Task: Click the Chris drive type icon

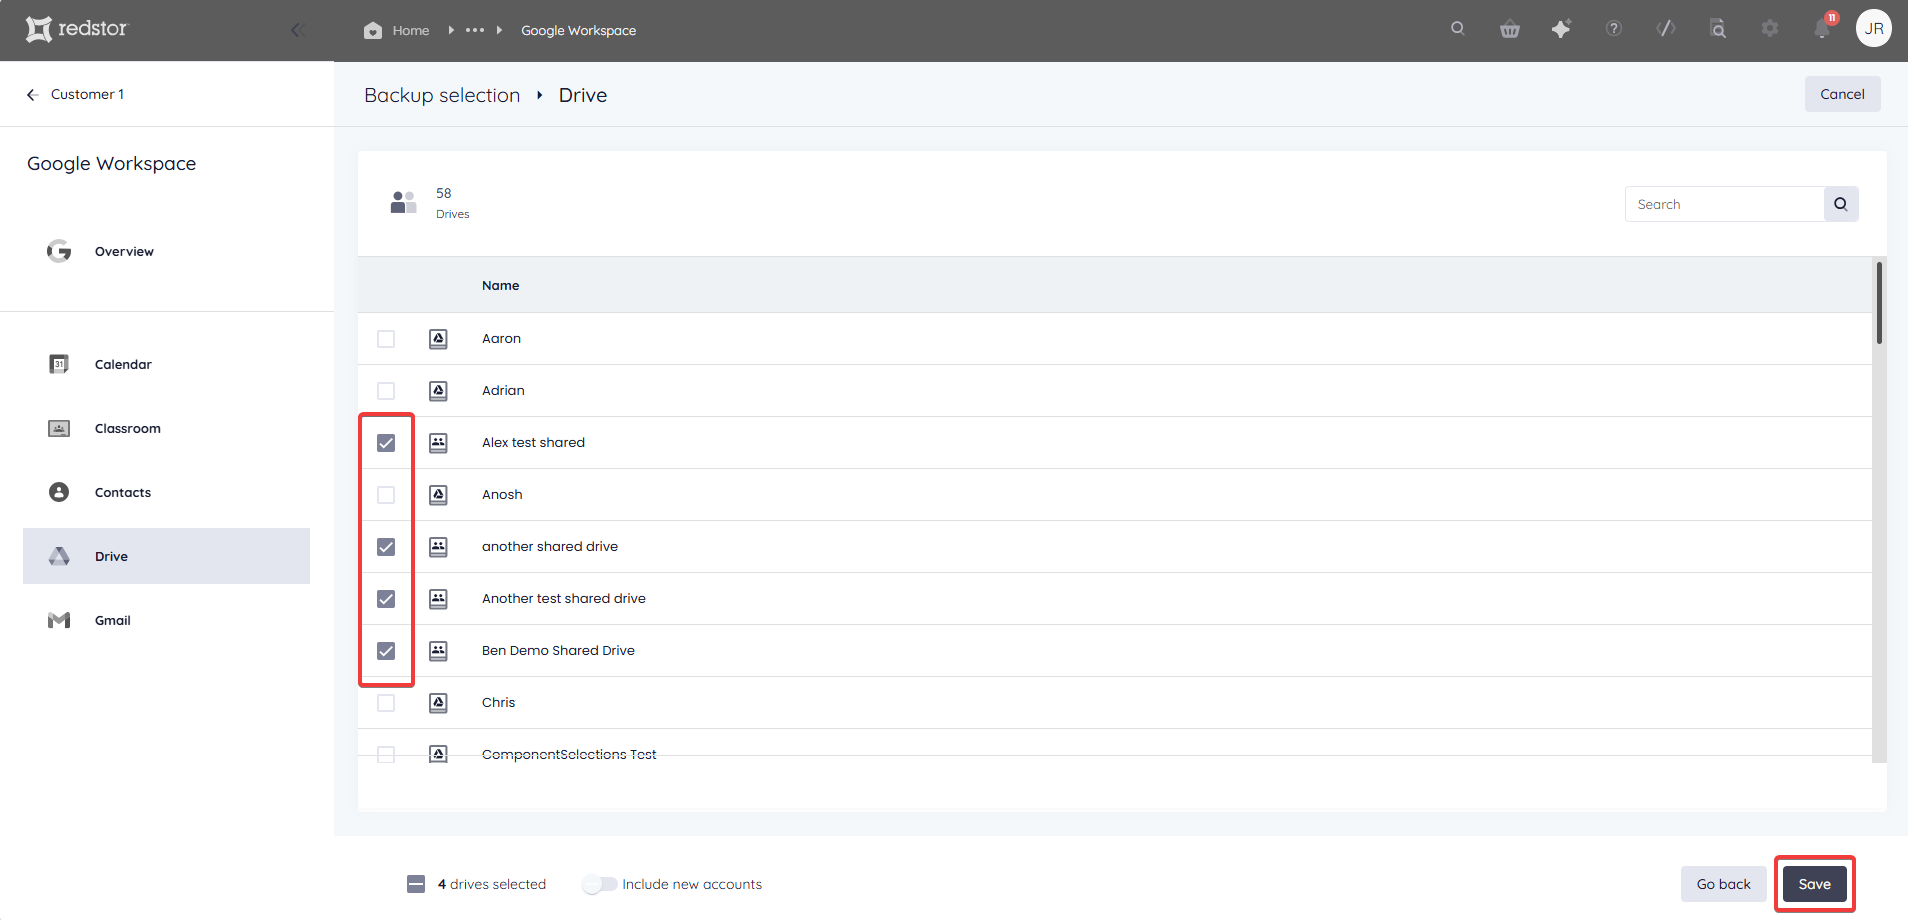Action: point(438,703)
